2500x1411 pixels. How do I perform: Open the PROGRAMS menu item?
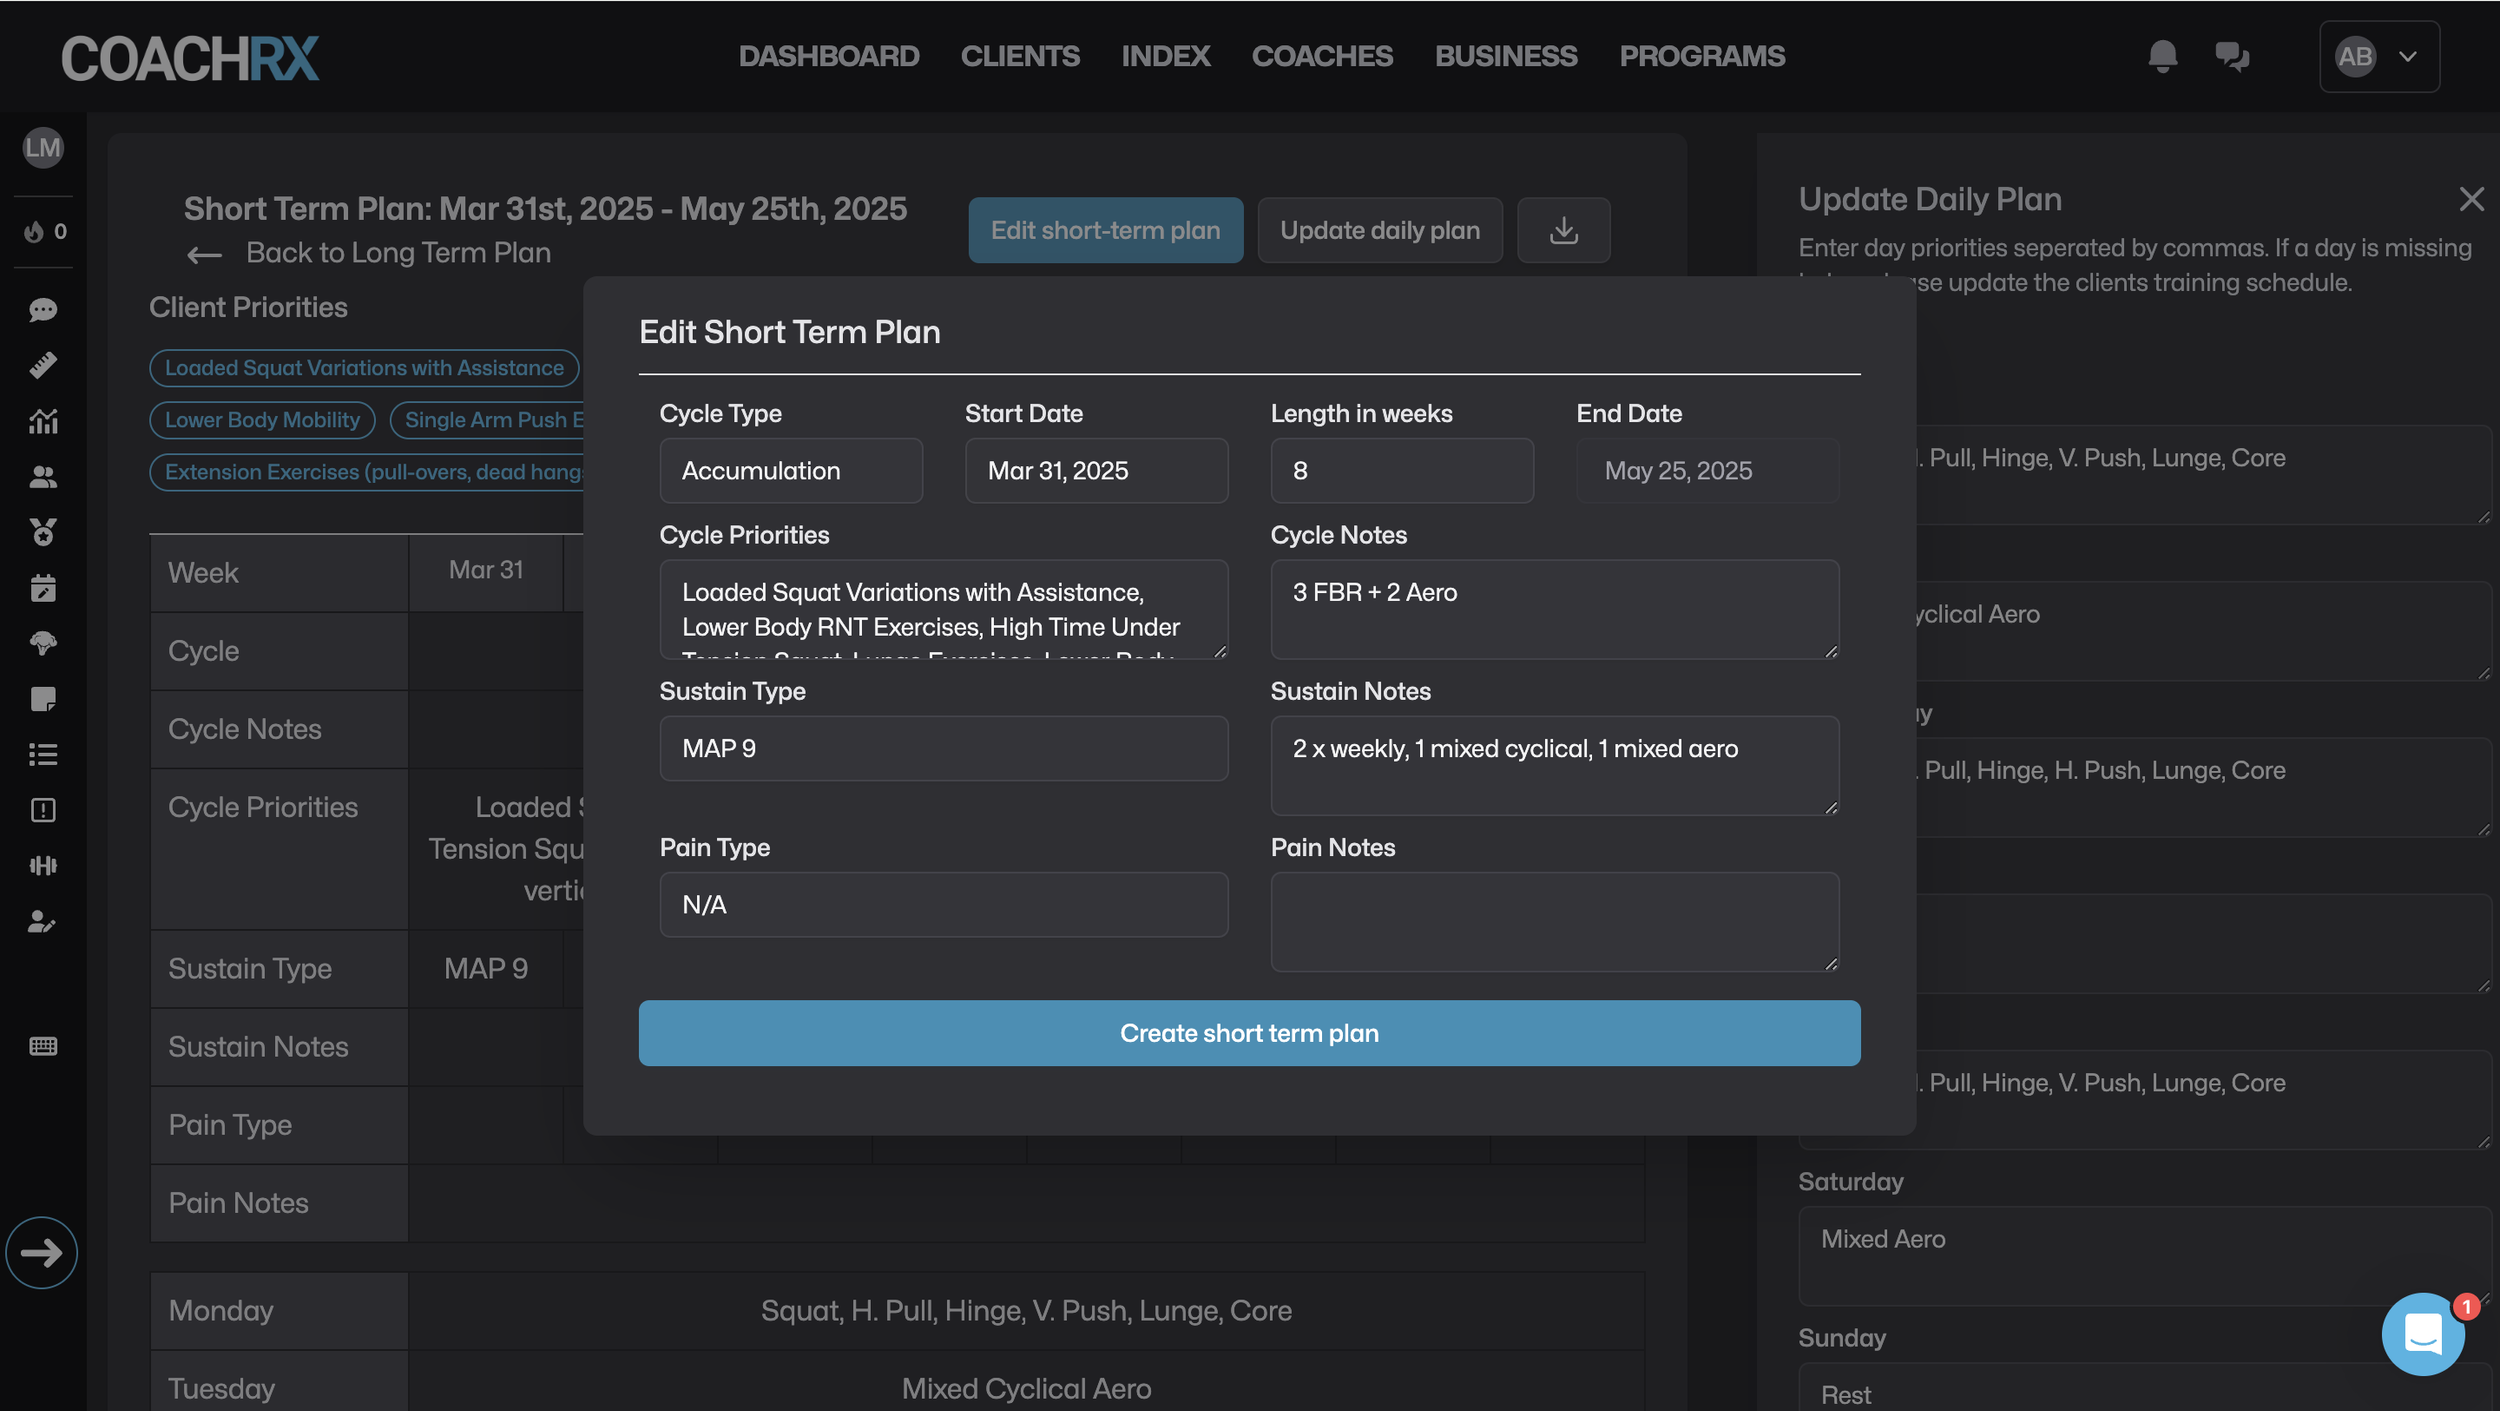[1701, 56]
